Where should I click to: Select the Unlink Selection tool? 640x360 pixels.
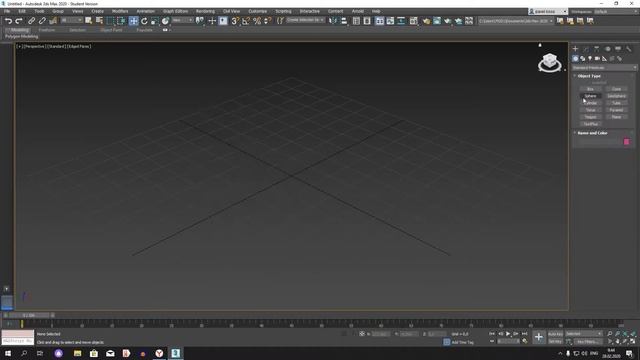[42, 21]
